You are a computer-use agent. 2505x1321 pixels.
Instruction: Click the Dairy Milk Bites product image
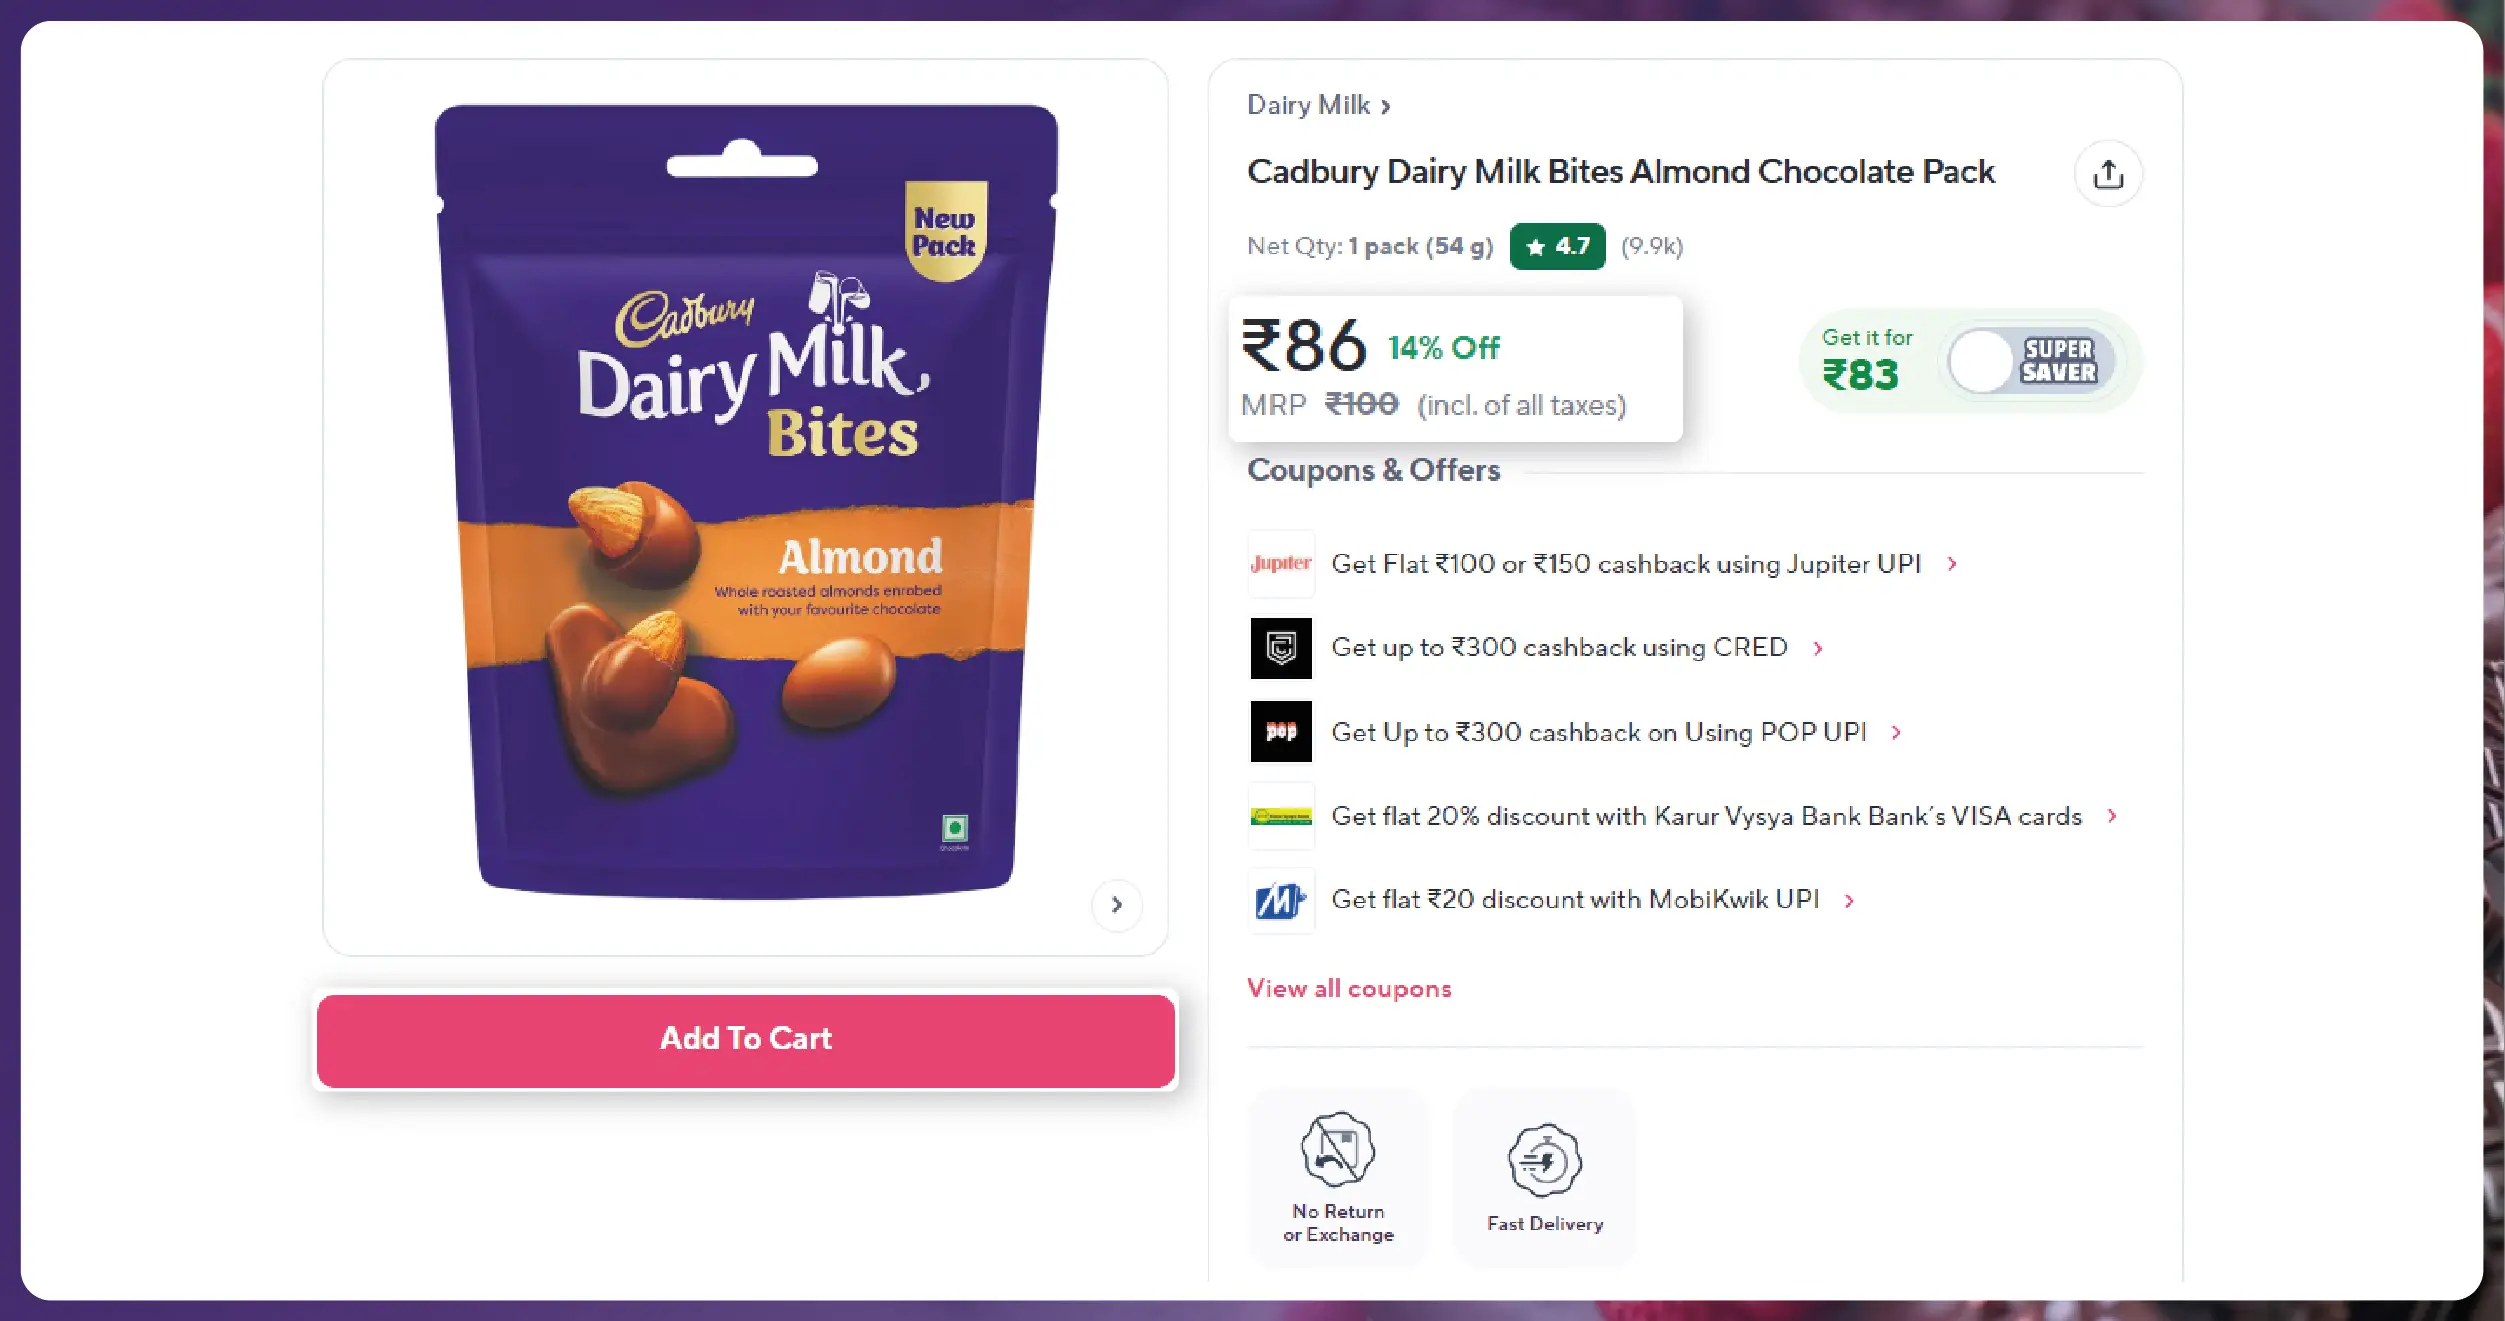[x=745, y=500]
